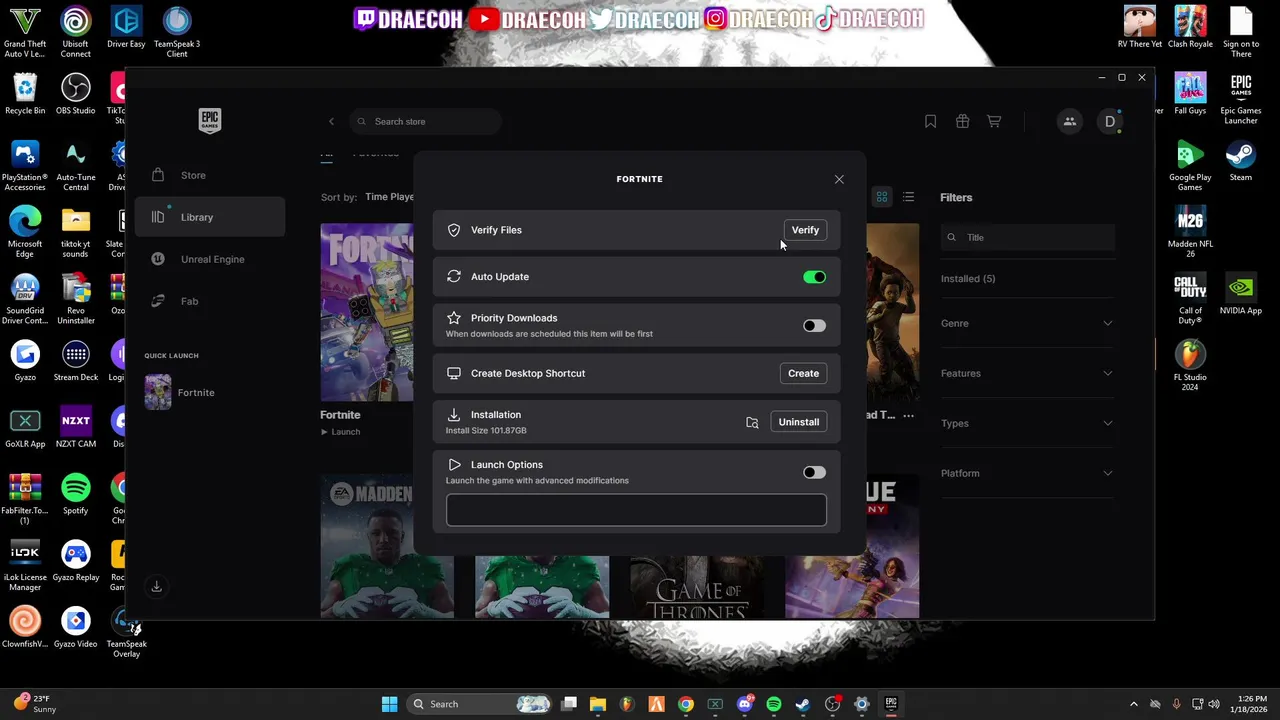Open the Store section in sidebar
The height and width of the screenshot is (720, 1280).
click(210, 175)
